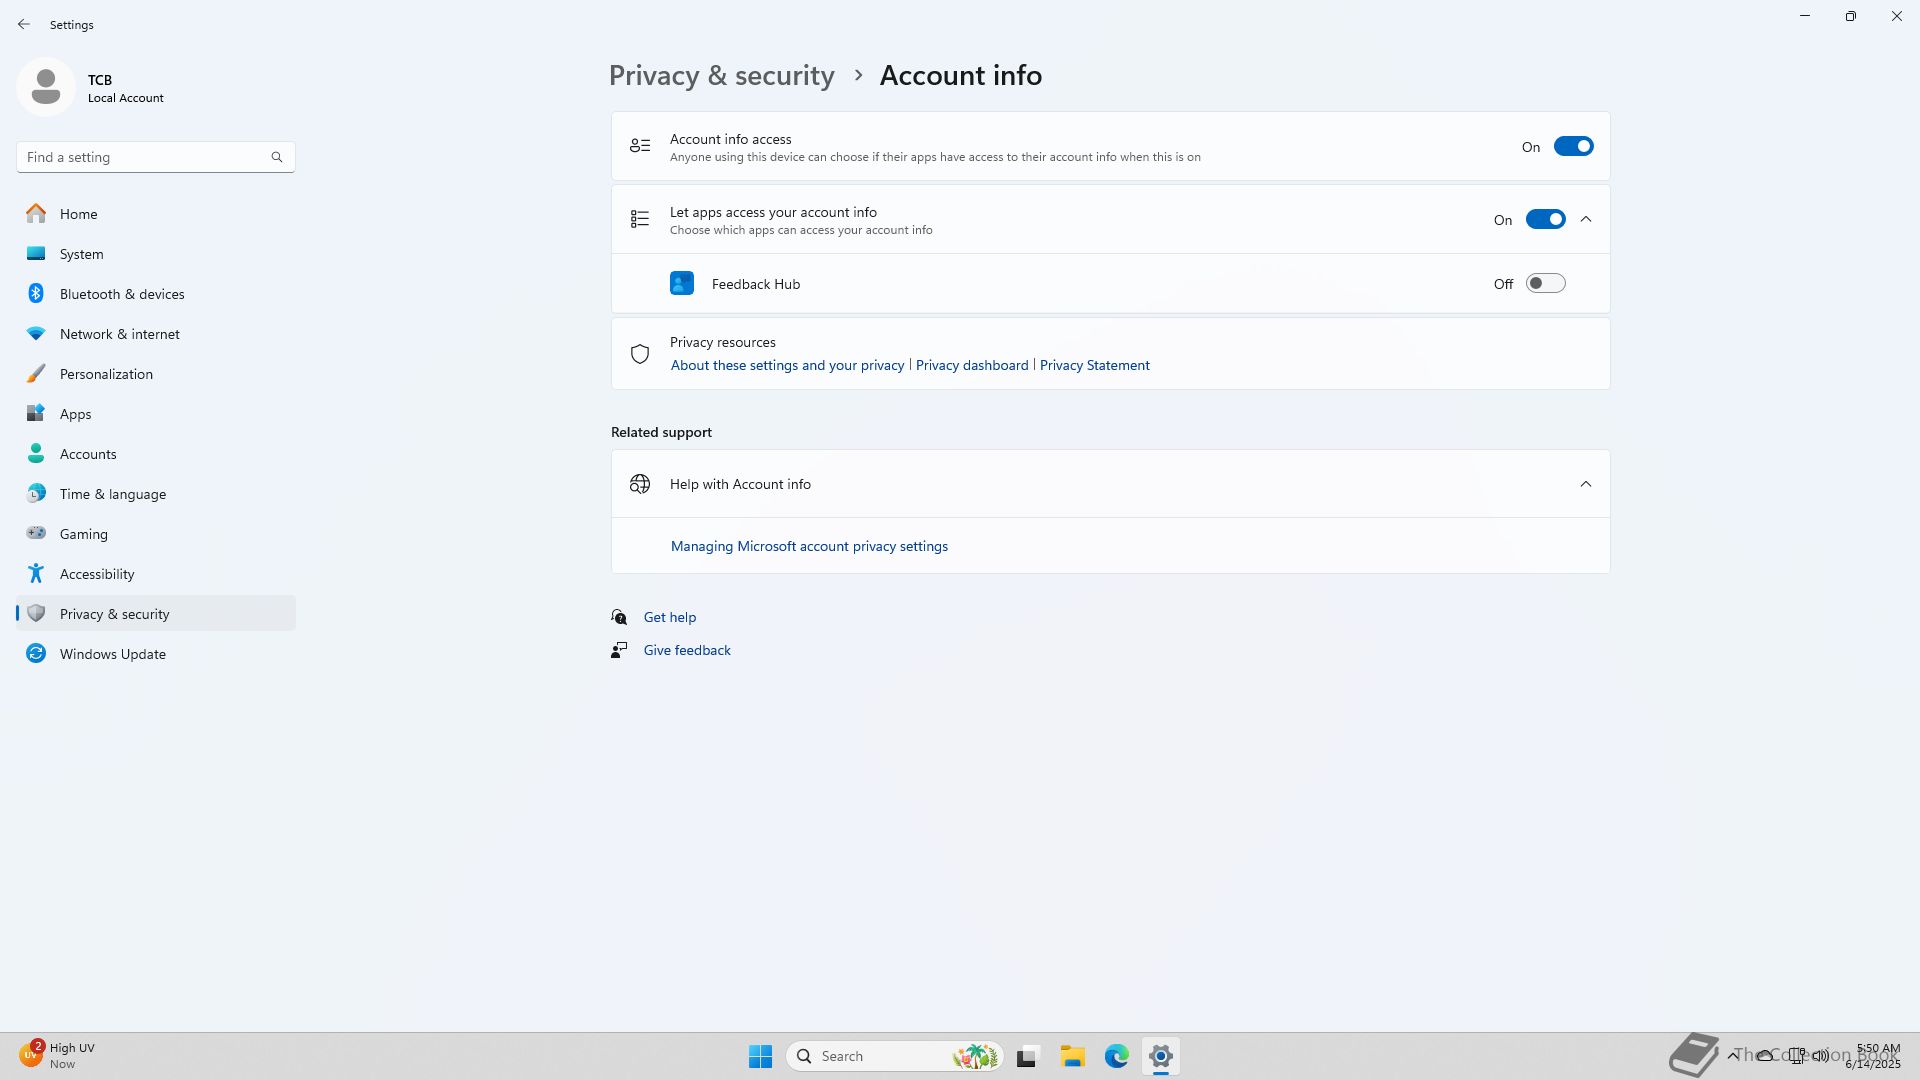The width and height of the screenshot is (1920, 1080).
Task: Go to Windows Update page
Action: tap(113, 654)
